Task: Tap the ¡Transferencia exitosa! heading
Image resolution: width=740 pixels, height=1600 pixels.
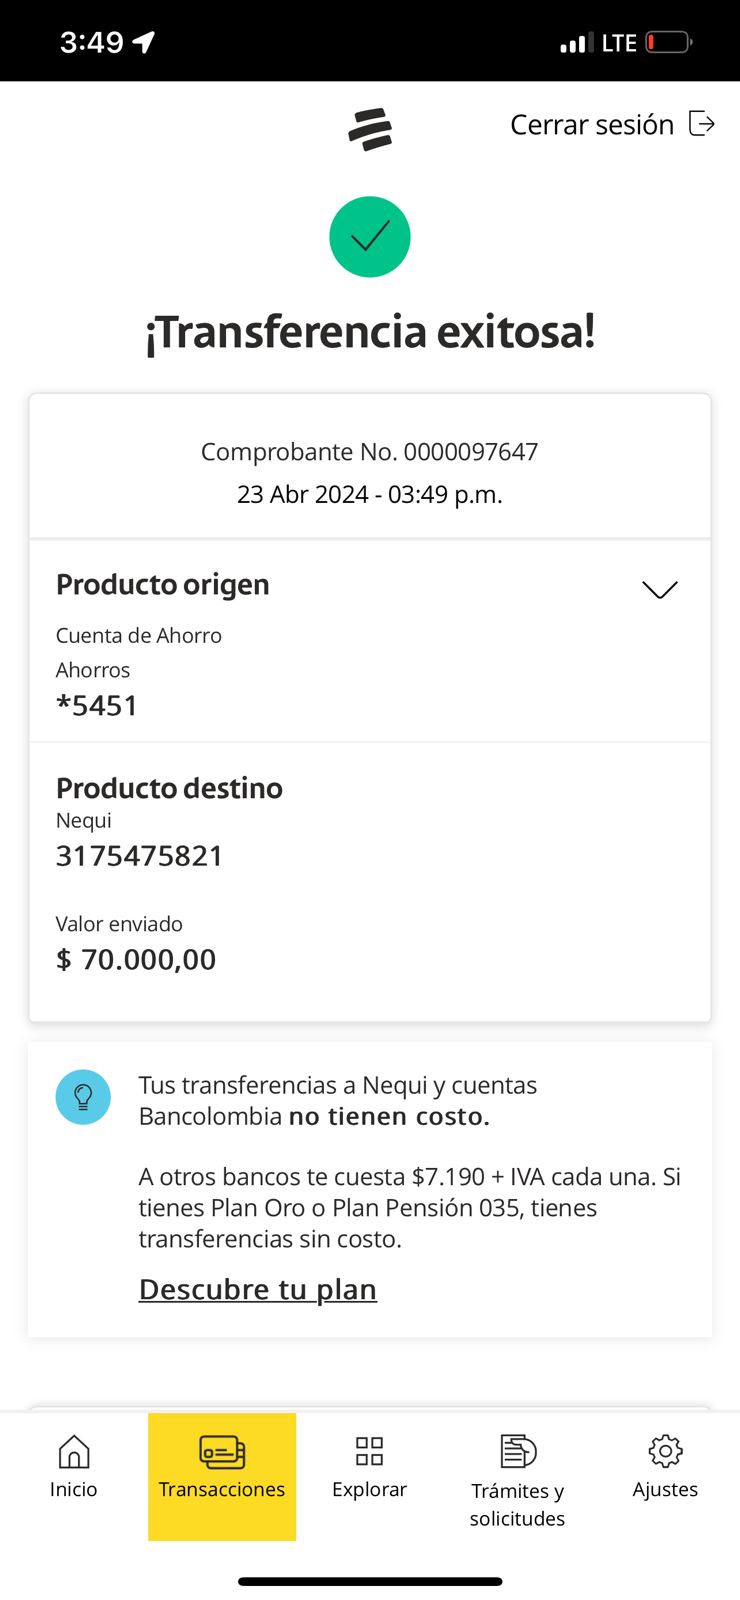Action: [370, 332]
